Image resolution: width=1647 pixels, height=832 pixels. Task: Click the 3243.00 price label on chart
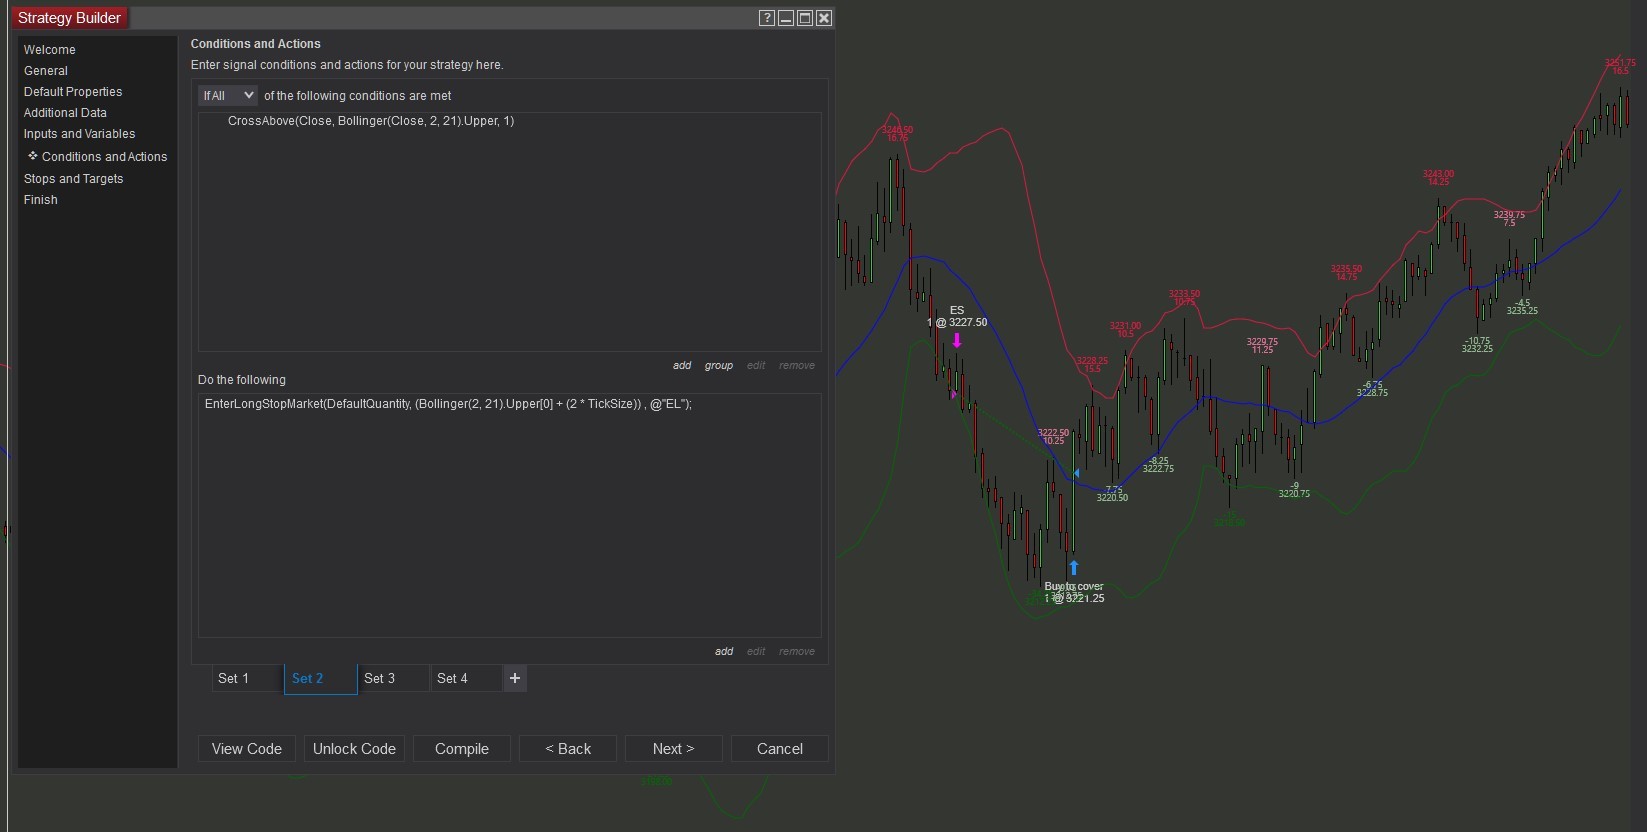click(1438, 174)
